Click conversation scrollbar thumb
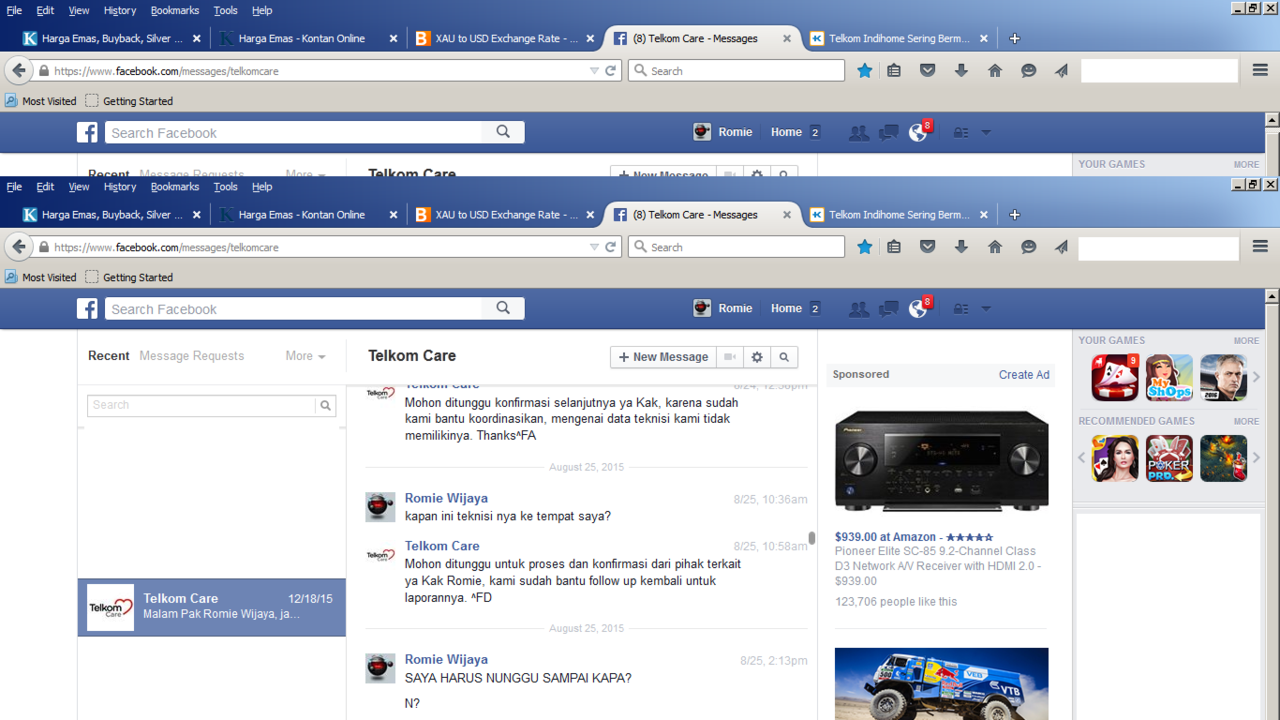 (812, 538)
